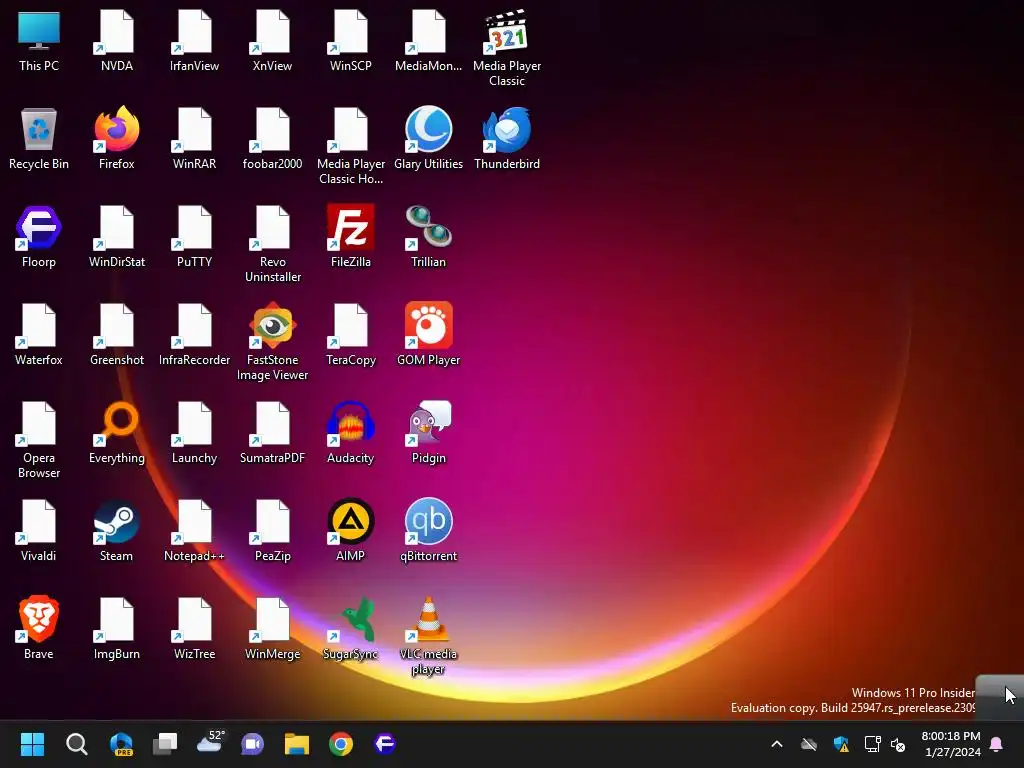This screenshot has height=768, width=1024.
Task: Open the clock showing 8:00:18 PM
Action: click(951, 744)
